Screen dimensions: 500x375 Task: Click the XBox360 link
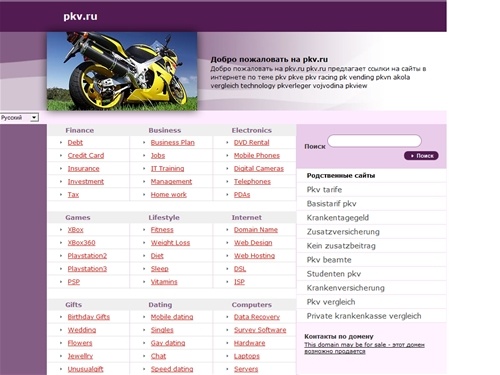coord(82,242)
